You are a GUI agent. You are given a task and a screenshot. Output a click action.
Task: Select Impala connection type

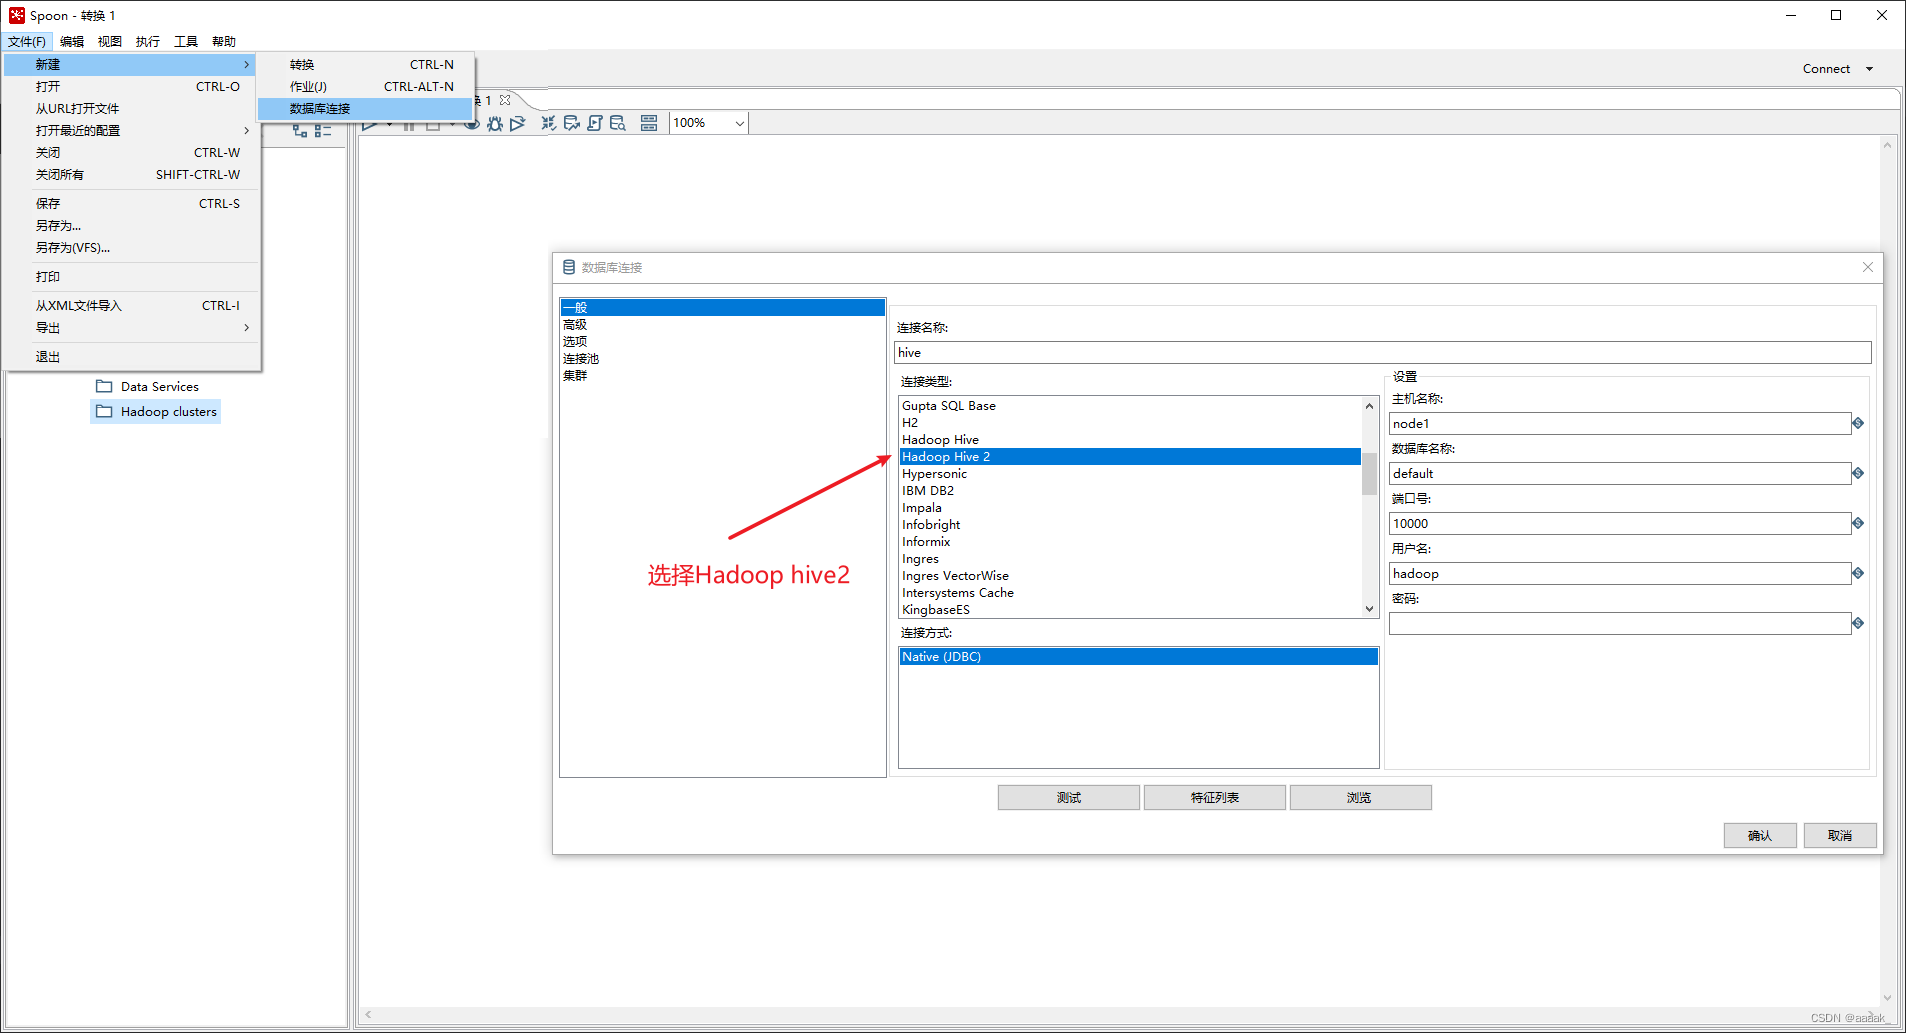coord(1130,507)
